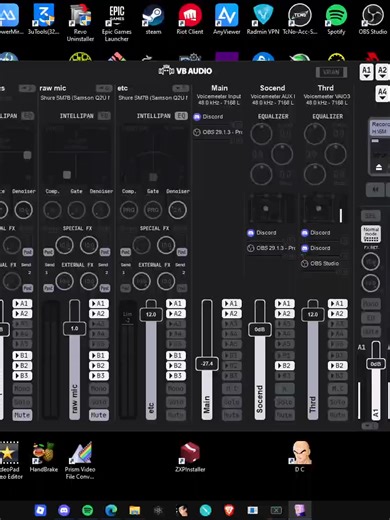Toggle A2 routing on raw mic strip
The width and height of the screenshot is (390, 520).
[x=99, y=313]
